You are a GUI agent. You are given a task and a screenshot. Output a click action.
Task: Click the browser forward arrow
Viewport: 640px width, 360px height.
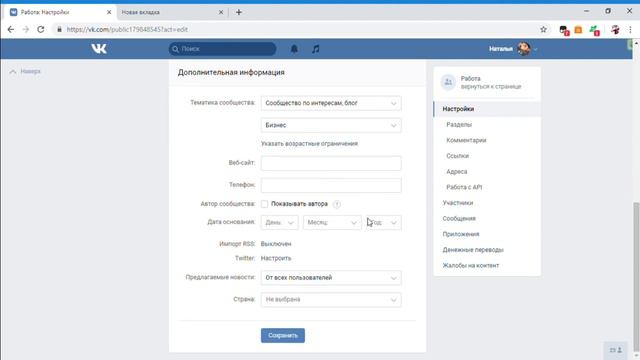(x=26, y=29)
